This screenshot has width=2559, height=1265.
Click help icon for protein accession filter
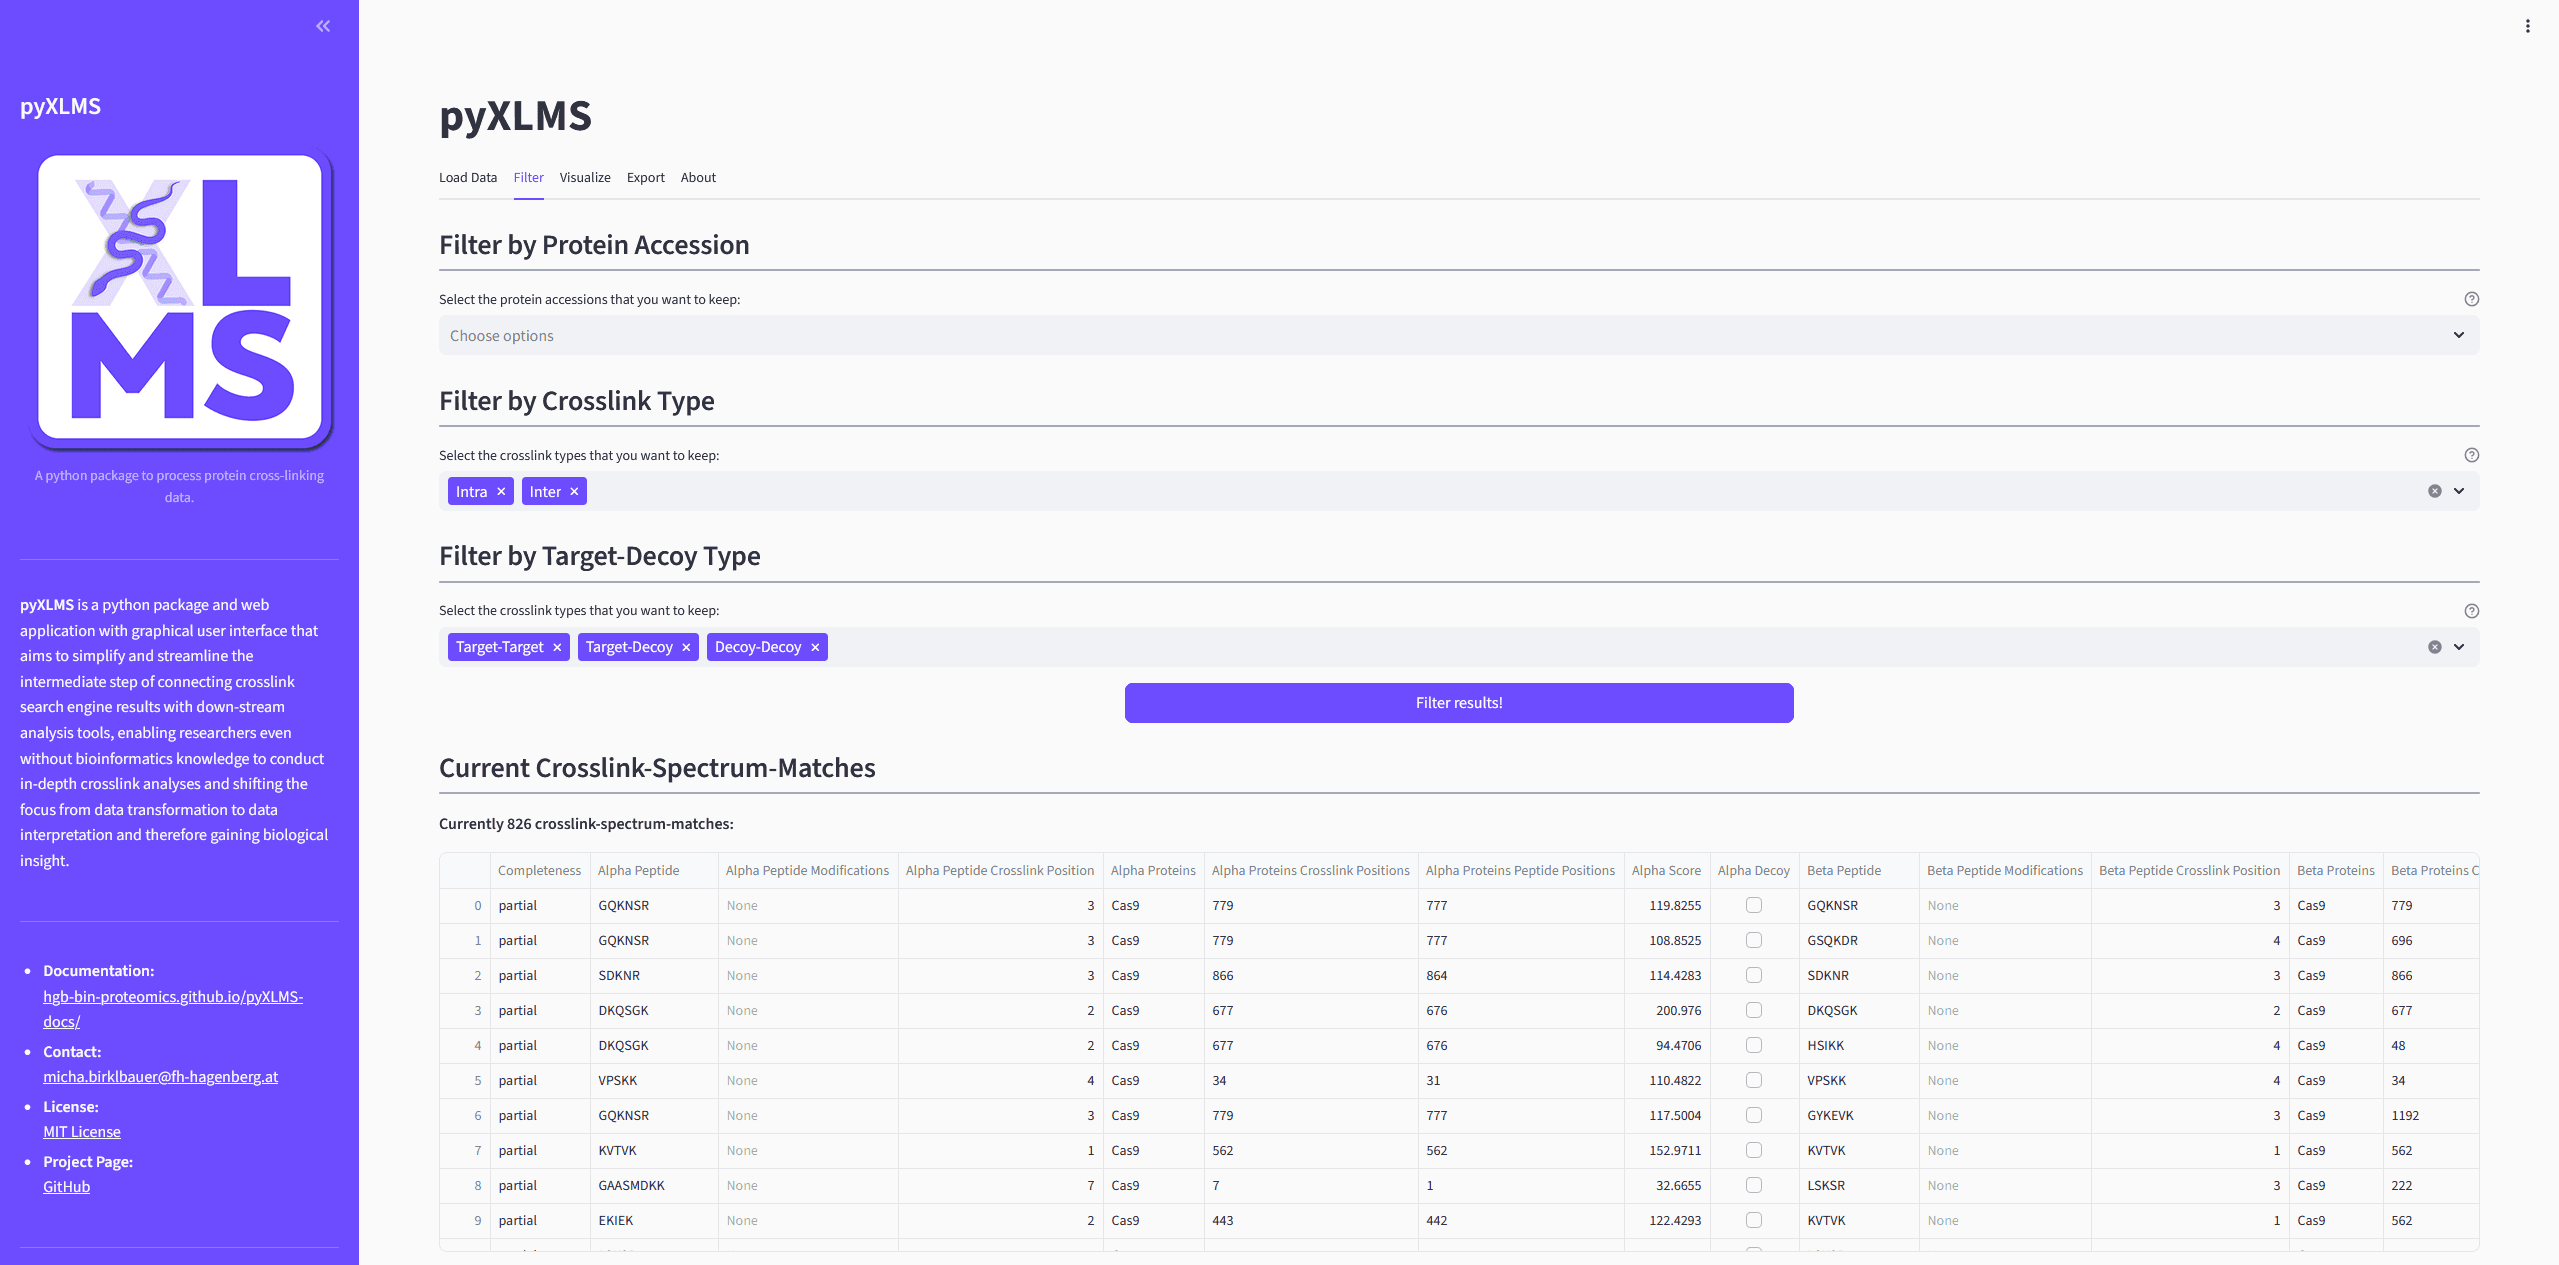(2471, 299)
